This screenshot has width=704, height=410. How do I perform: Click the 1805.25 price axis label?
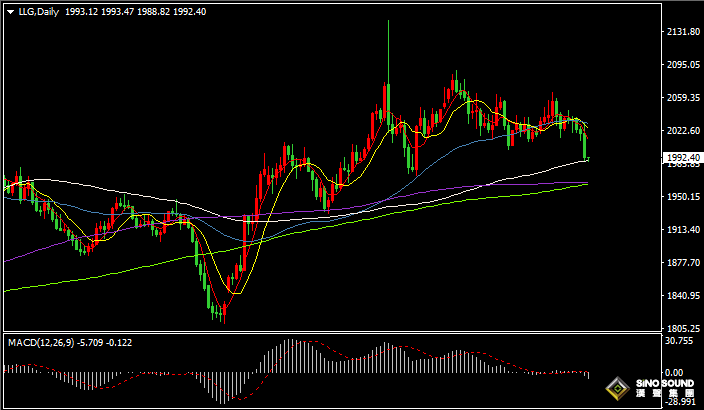click(684, 329)
